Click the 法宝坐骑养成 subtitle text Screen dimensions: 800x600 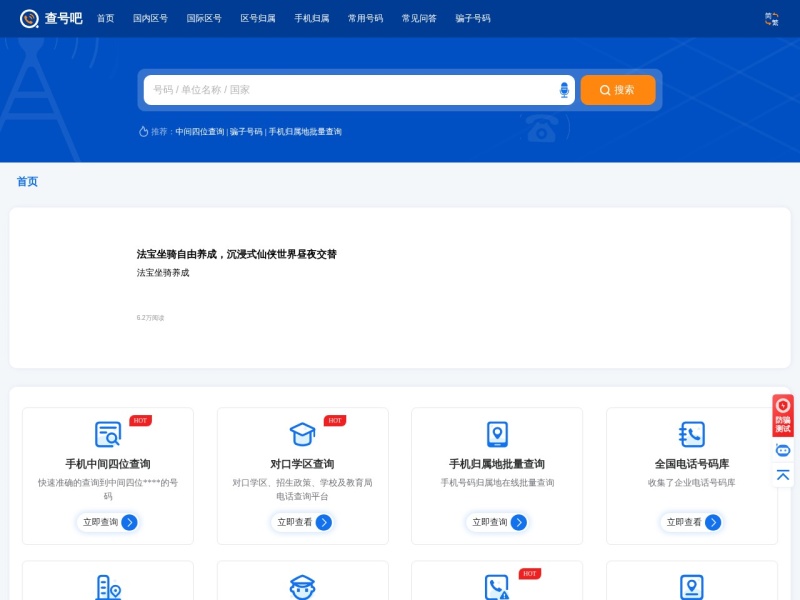[163, 273]
